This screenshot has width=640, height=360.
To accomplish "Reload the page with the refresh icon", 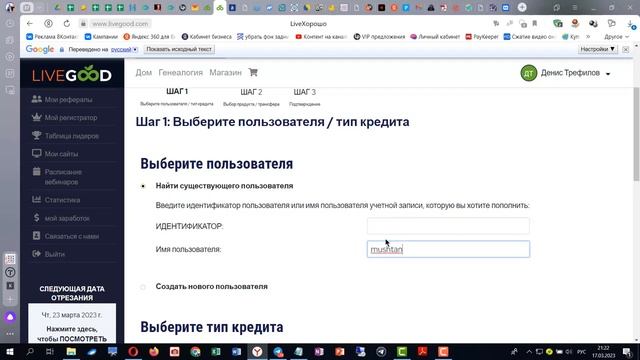I will [x=67, y=24].
